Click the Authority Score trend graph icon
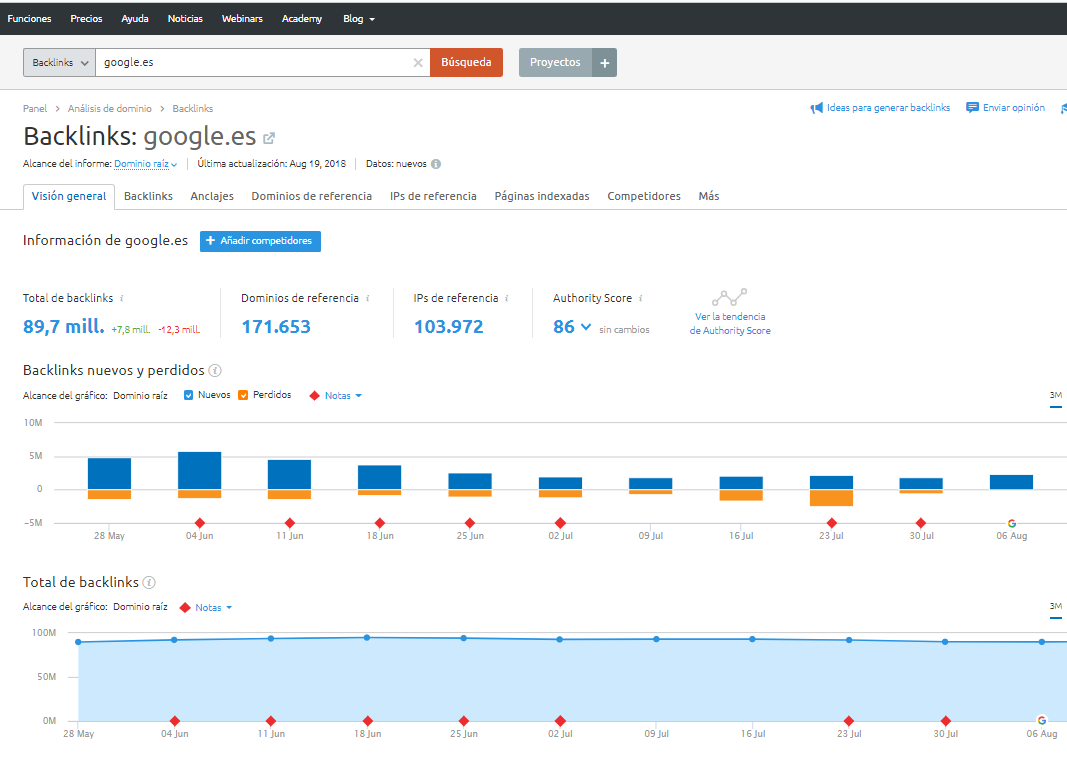The height and width of the screenshot is (761, 1067). coord(729,297)
